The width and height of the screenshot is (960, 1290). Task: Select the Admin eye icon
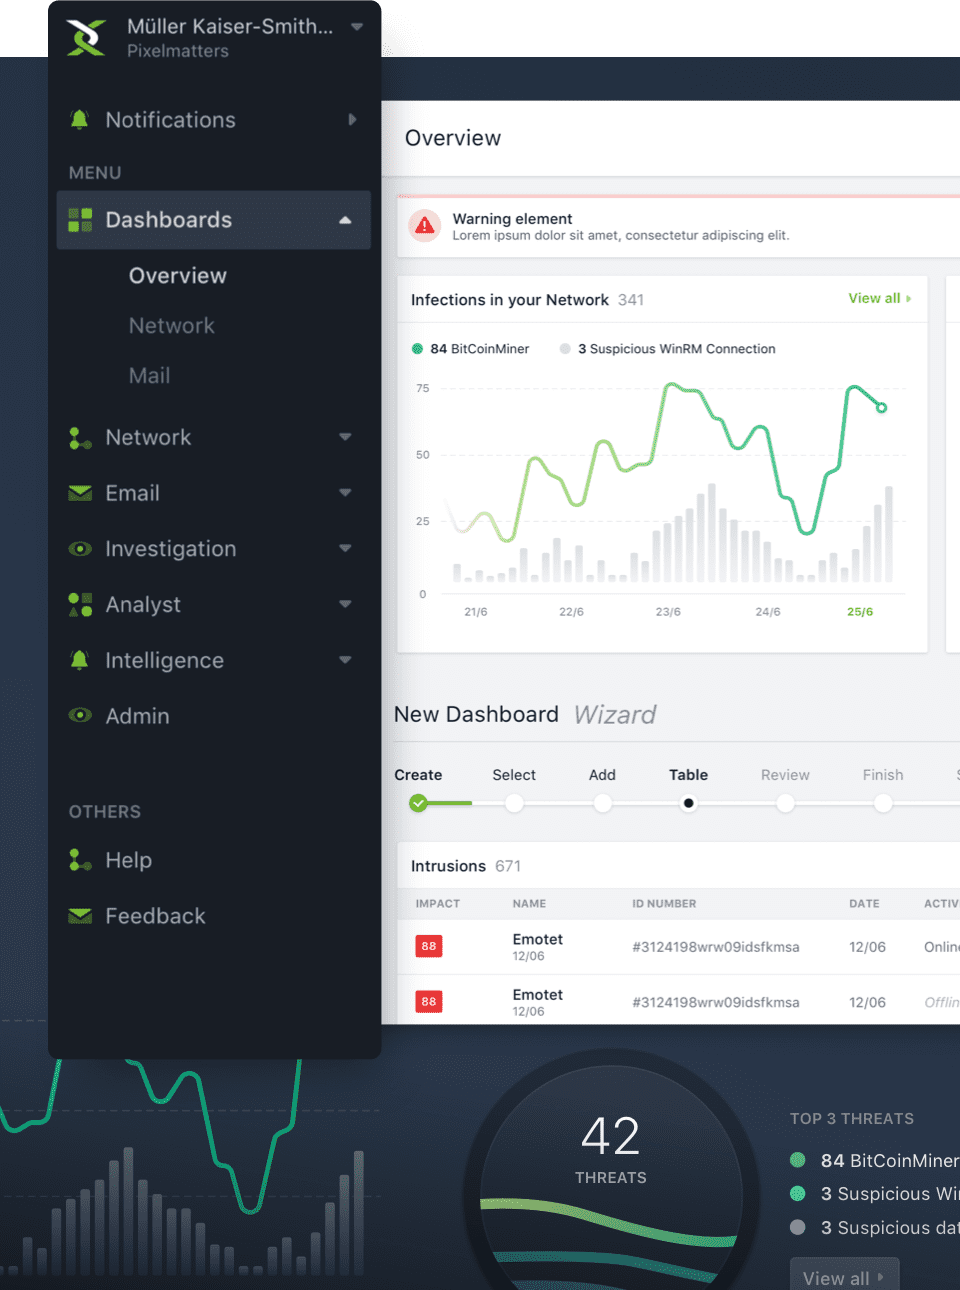(79, 715)
